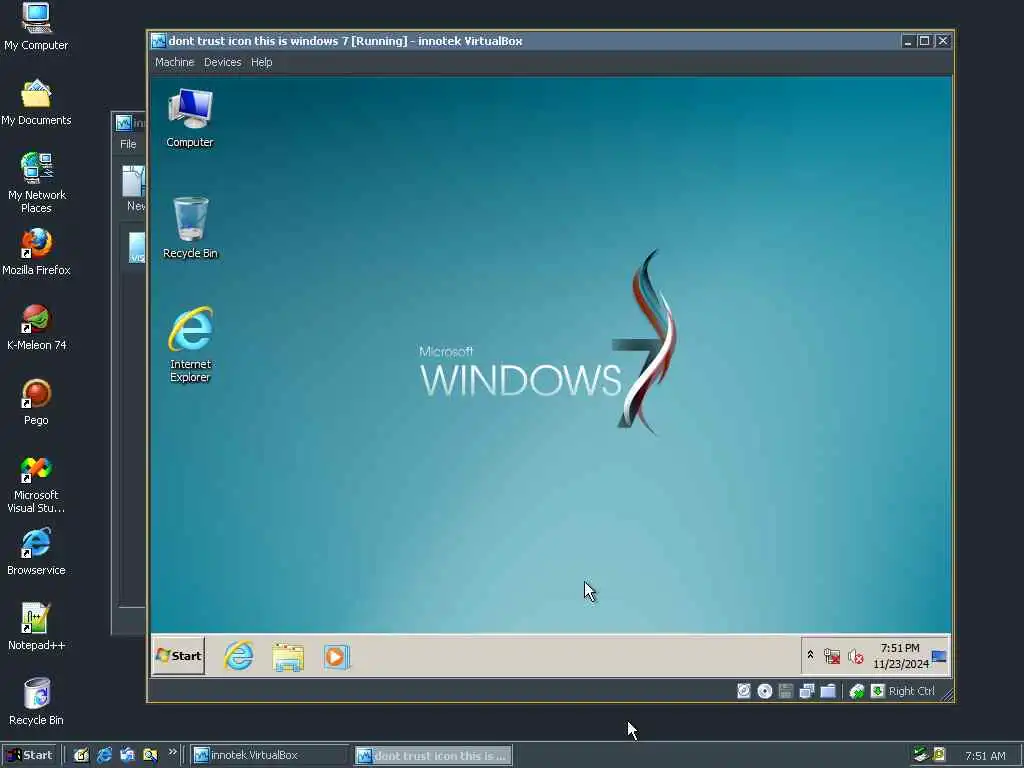The width and height of the screenshot is (1024, 768).
Task: Select Browservice shortcut on host desktop
Action: [37, 552]
